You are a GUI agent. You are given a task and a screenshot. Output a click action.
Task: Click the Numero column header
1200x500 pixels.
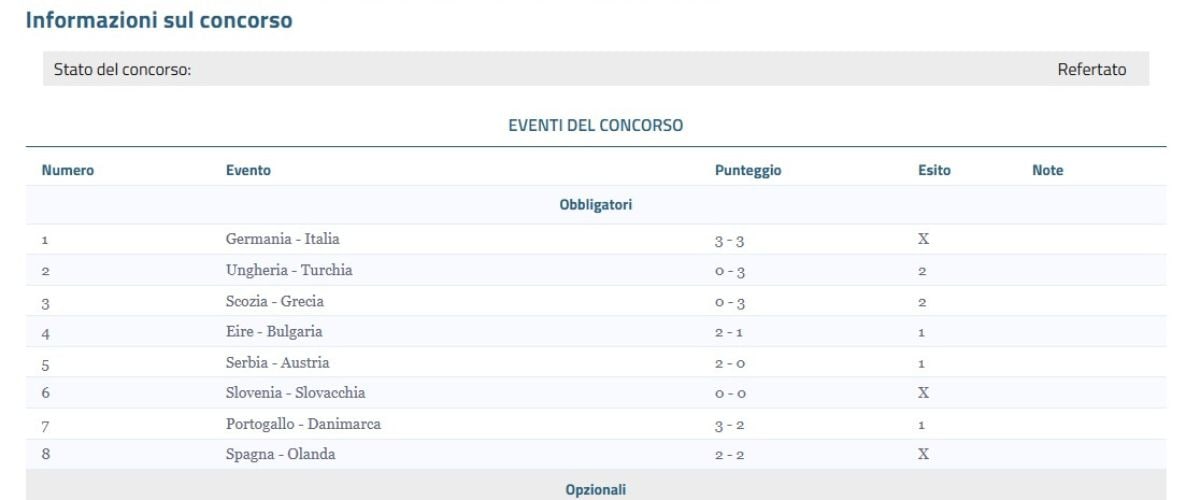point(68,171)
